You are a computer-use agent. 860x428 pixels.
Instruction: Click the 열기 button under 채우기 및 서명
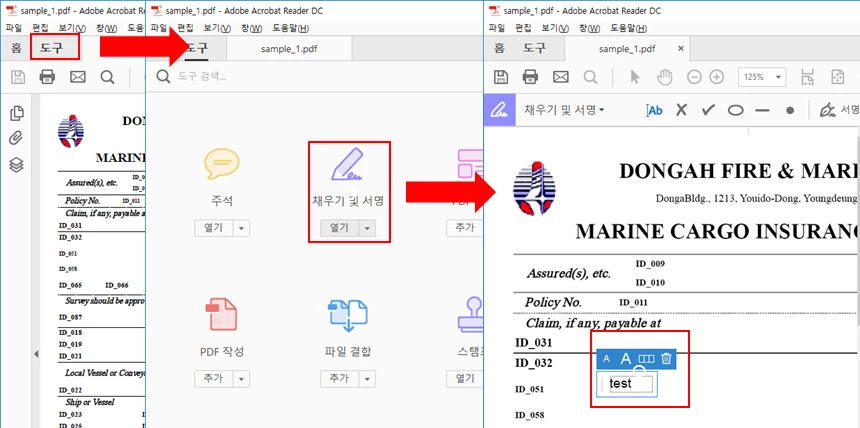(x=339, y=228)
